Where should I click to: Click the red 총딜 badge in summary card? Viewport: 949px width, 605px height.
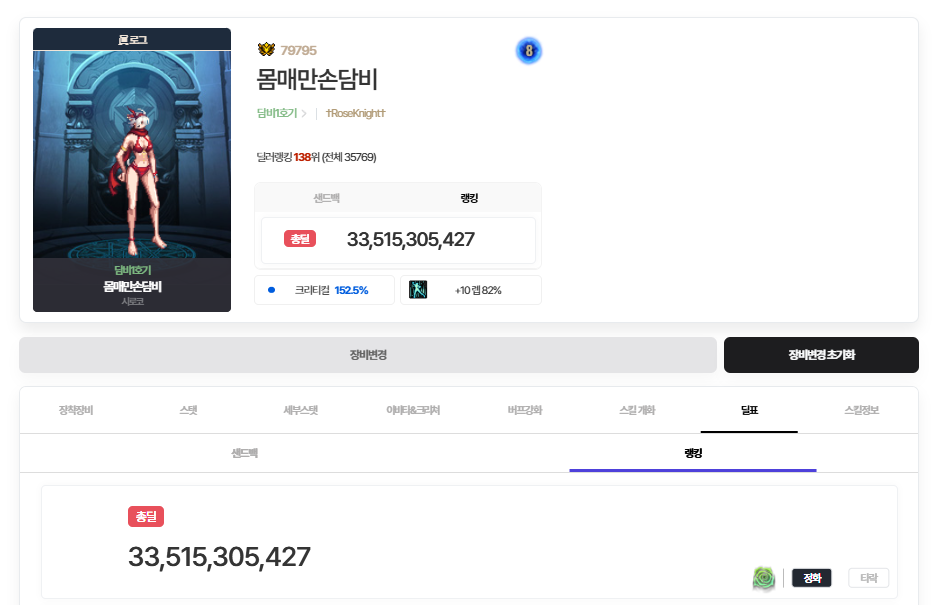300,239
